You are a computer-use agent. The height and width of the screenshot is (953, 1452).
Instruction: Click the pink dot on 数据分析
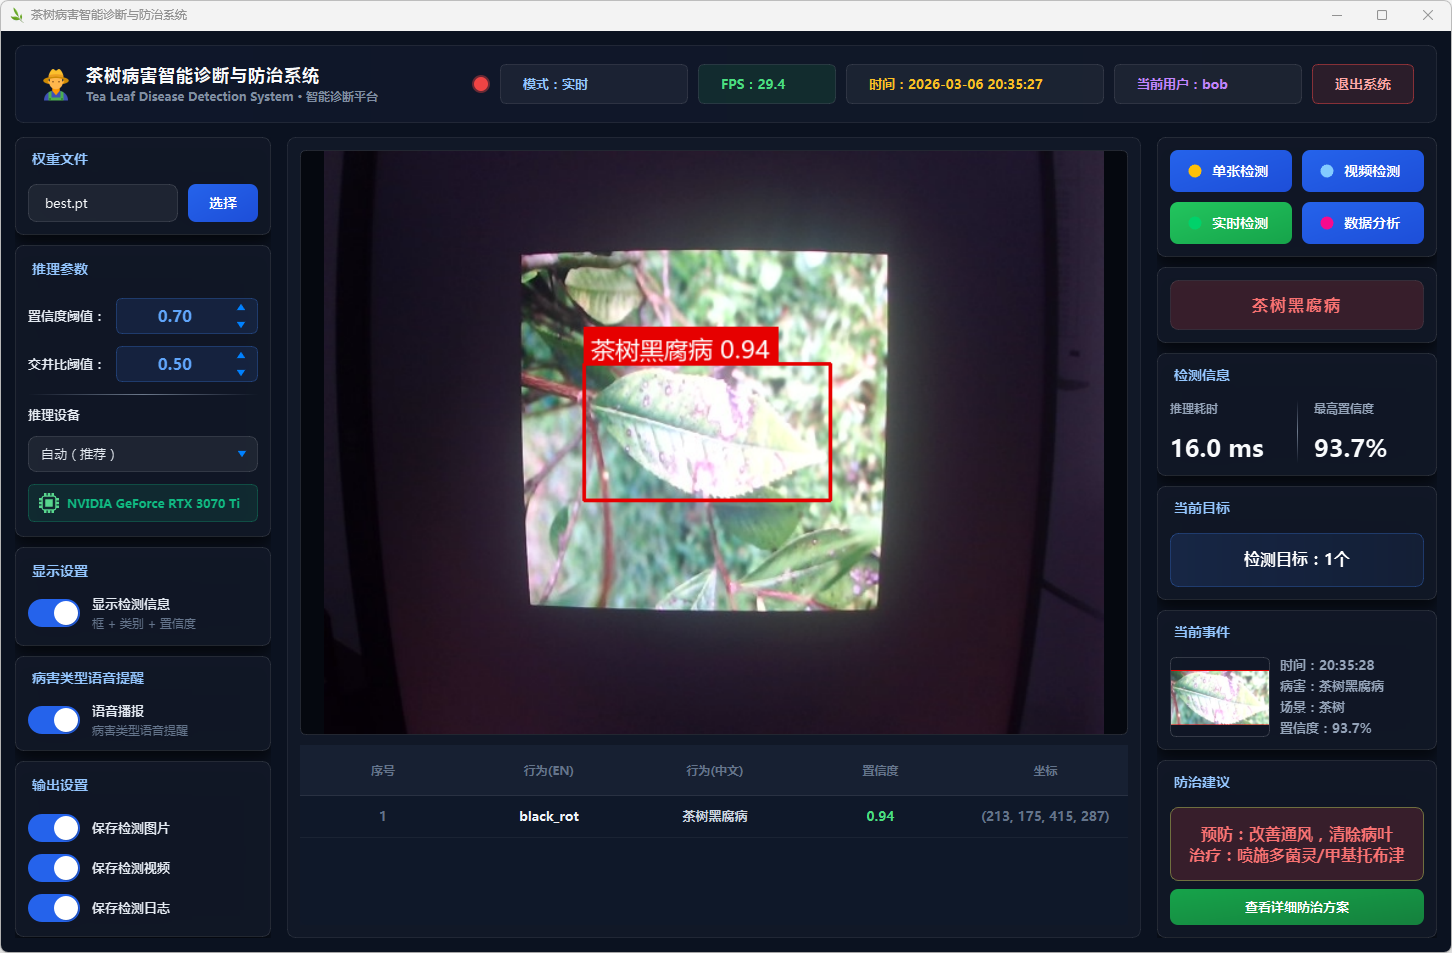(x=1326, y=223)
